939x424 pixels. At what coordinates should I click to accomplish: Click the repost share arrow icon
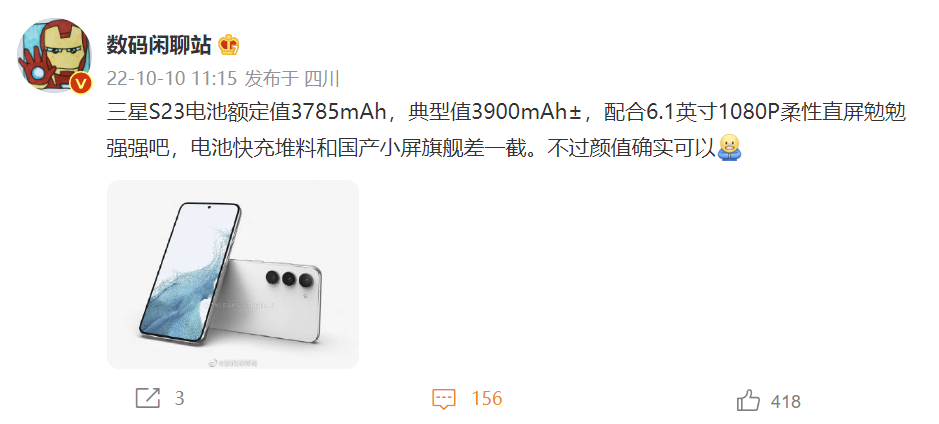[x=148, y=399]
